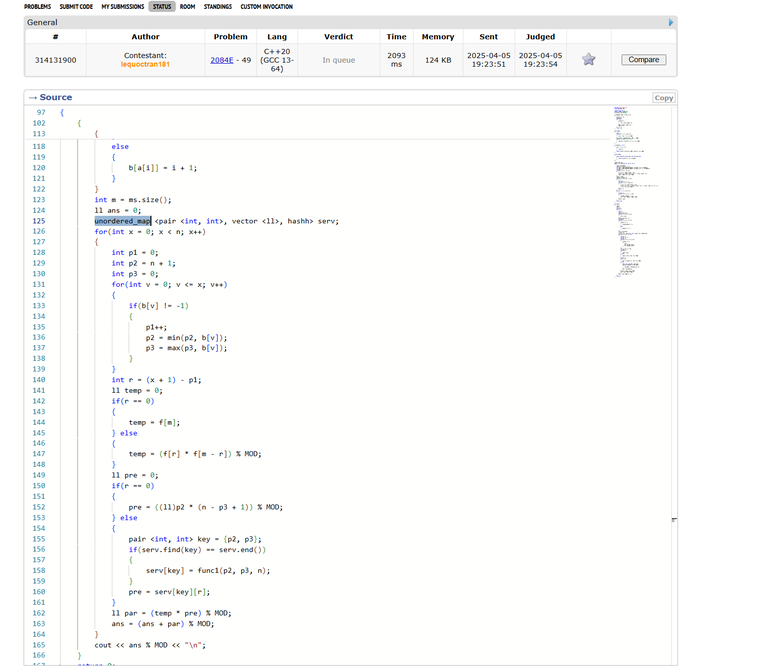Open author profile lequoctran181
768x672 pixels.
click(145, 65)
